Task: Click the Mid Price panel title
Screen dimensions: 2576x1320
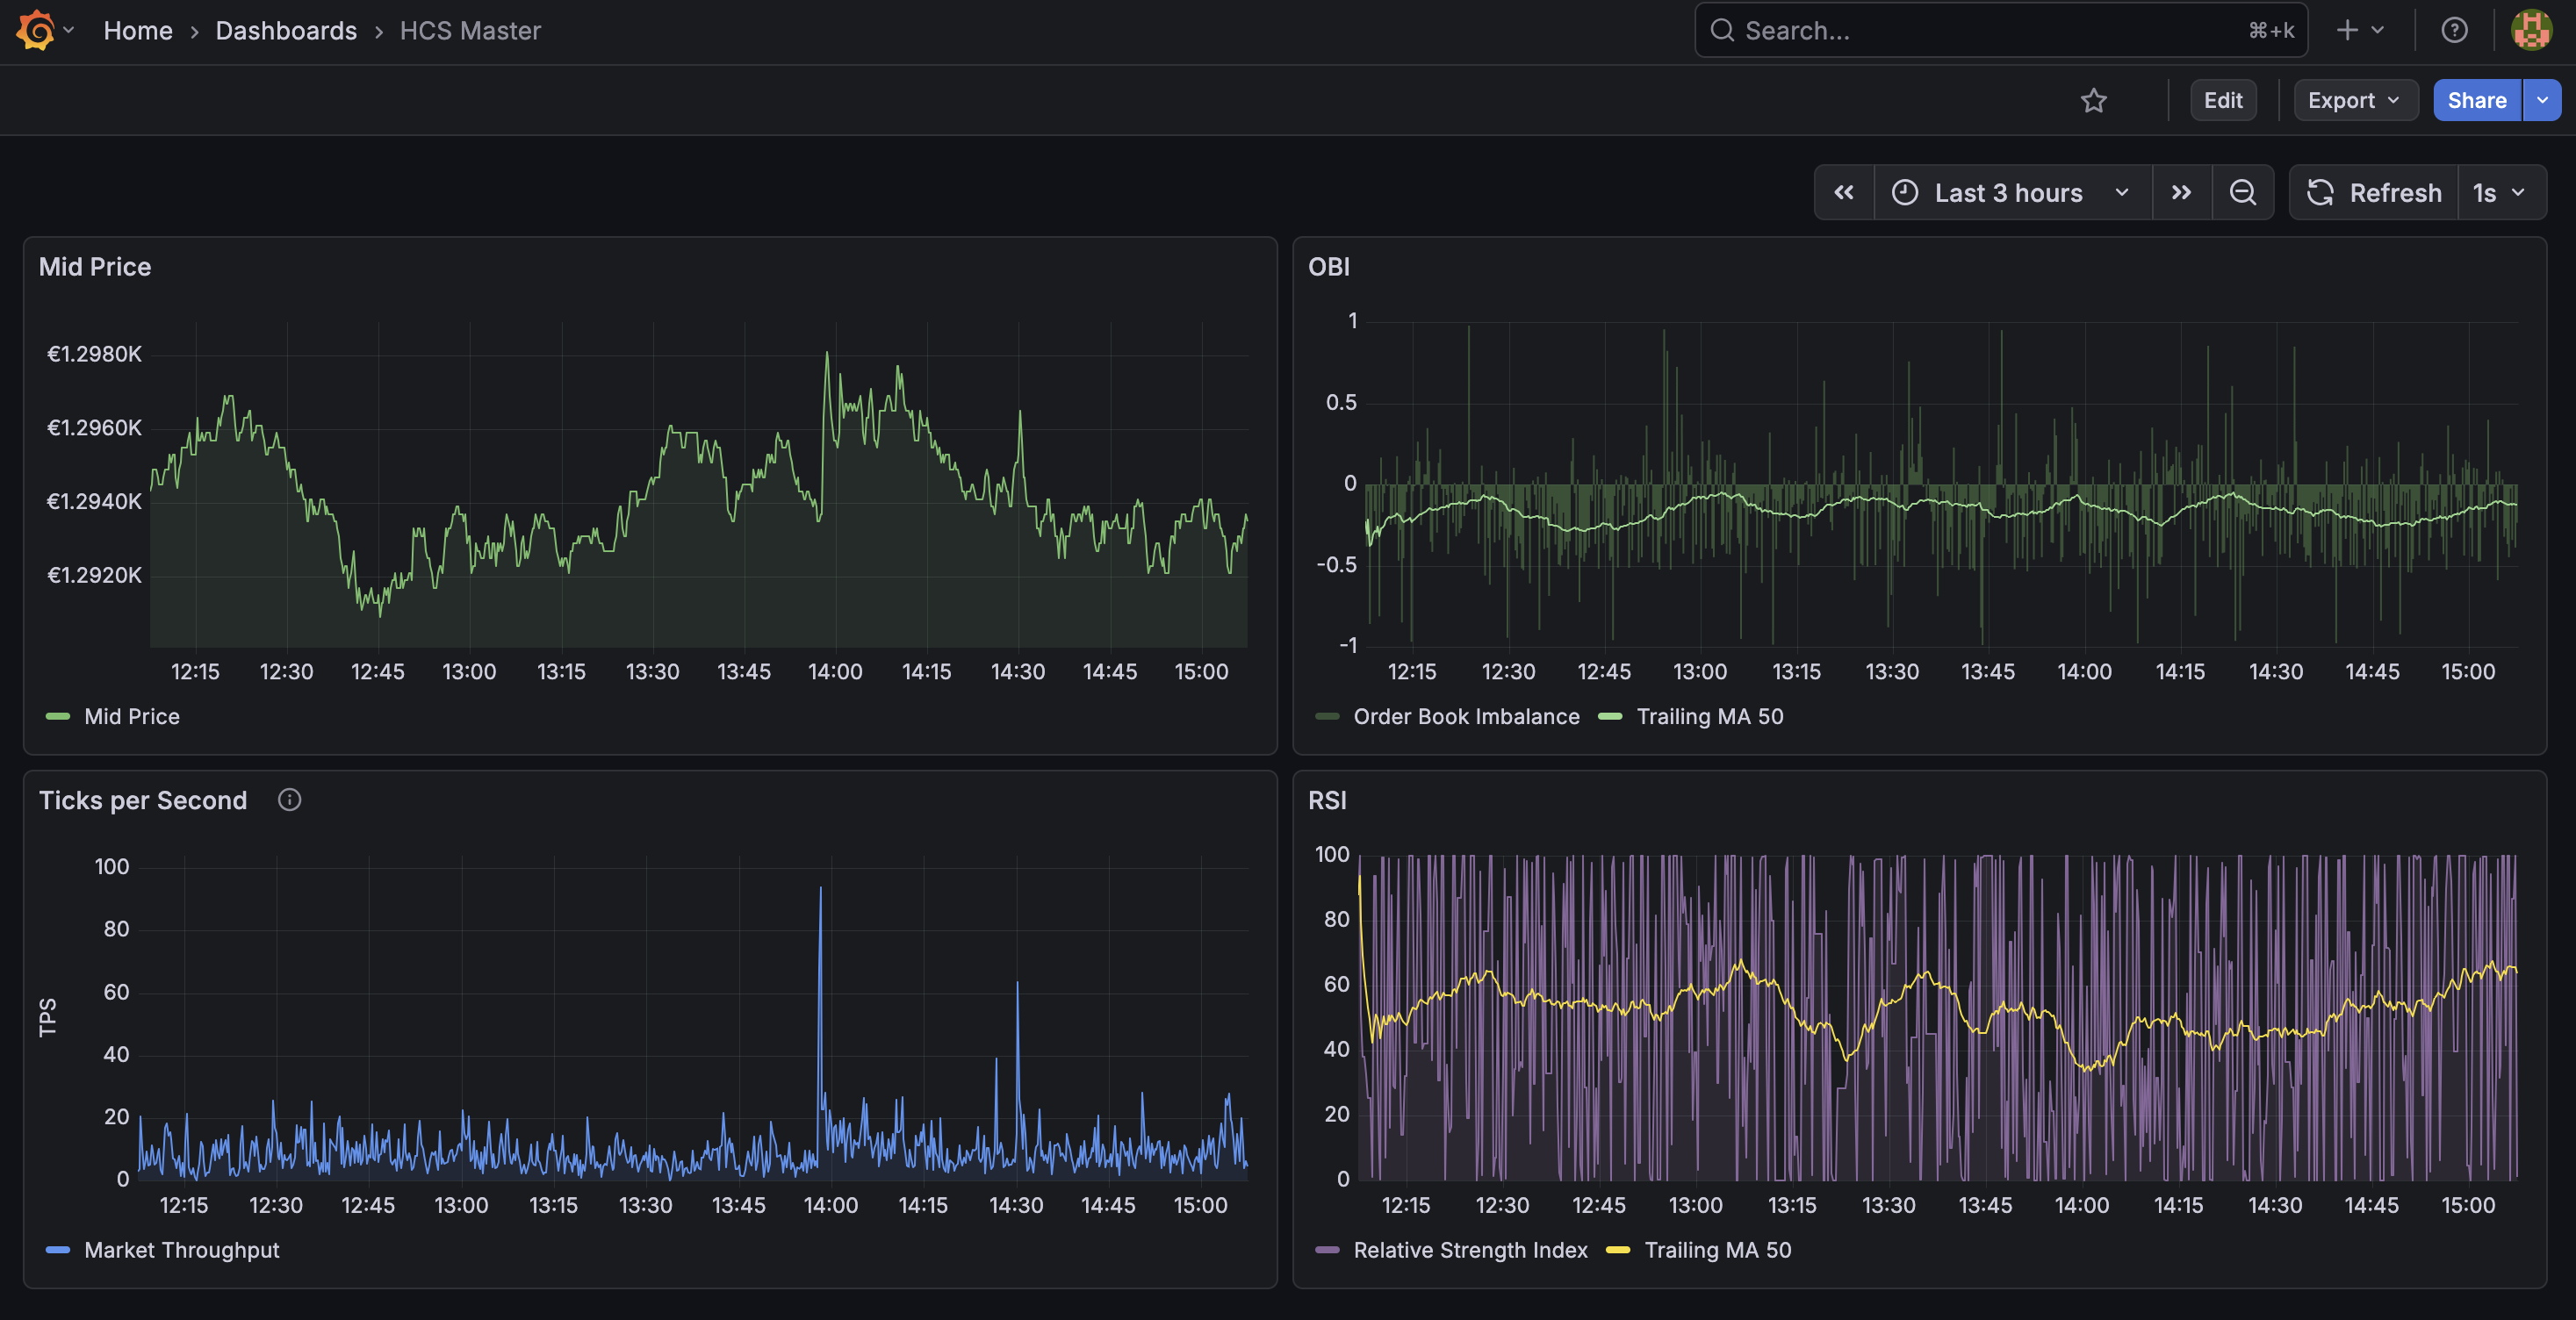Action: (x=95, y=267)
